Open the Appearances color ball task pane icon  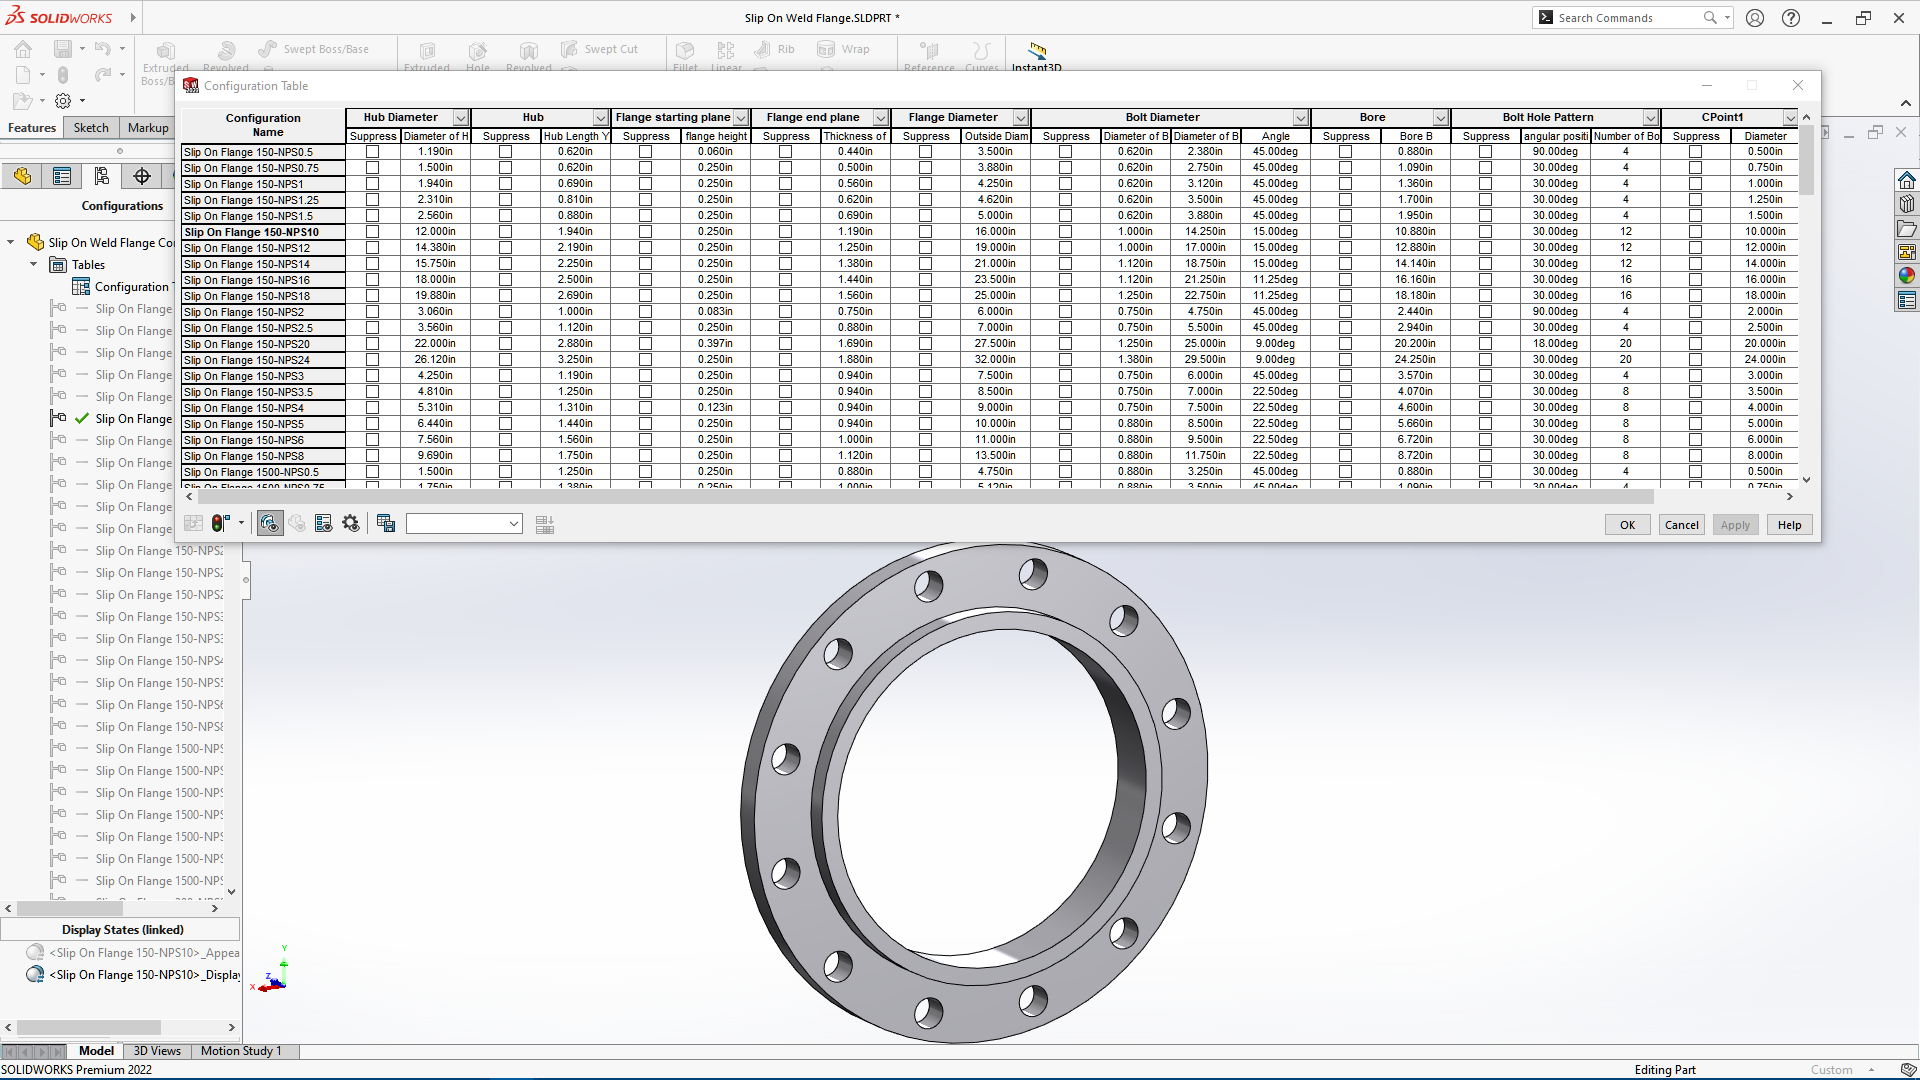click(x=1906, y=276)
